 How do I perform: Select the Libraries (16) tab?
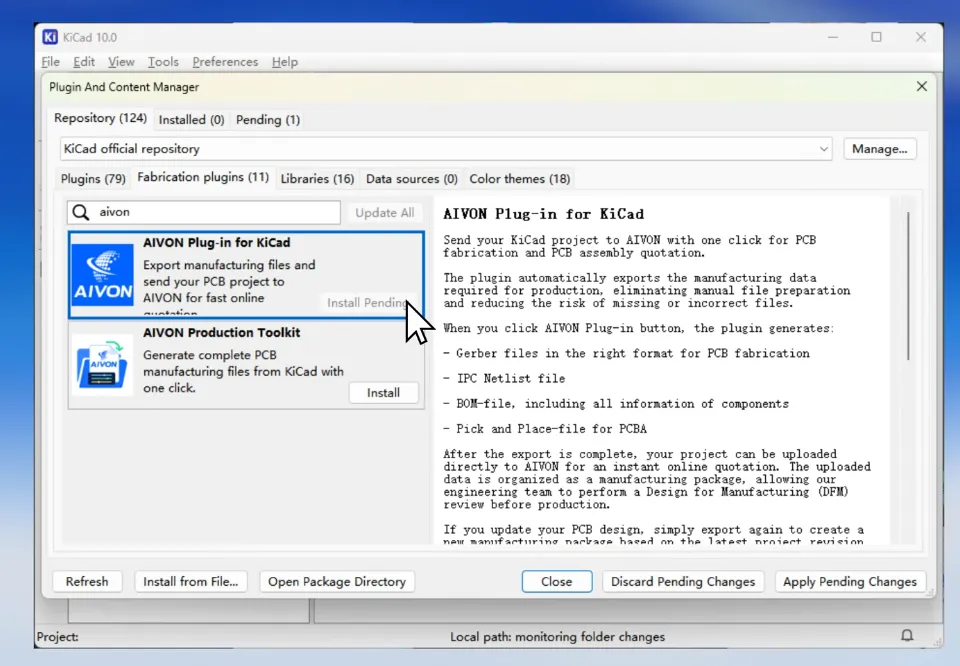click(317, 179)
